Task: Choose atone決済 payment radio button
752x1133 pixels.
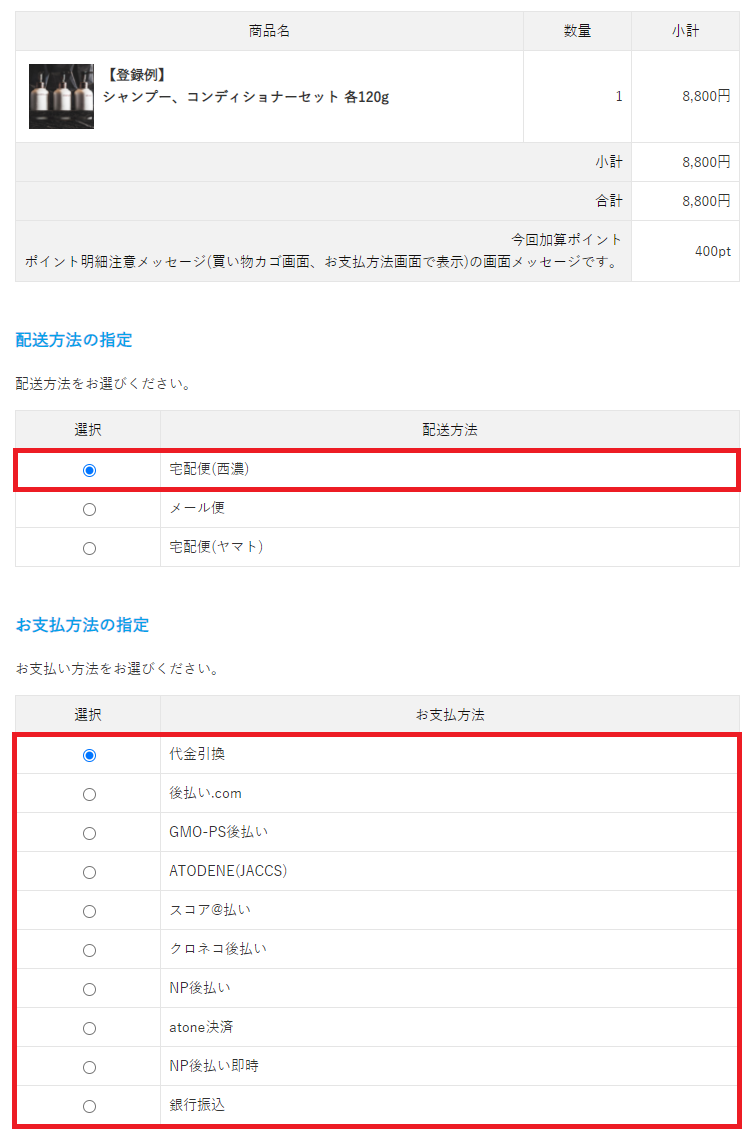Action: pos(89,1028)
